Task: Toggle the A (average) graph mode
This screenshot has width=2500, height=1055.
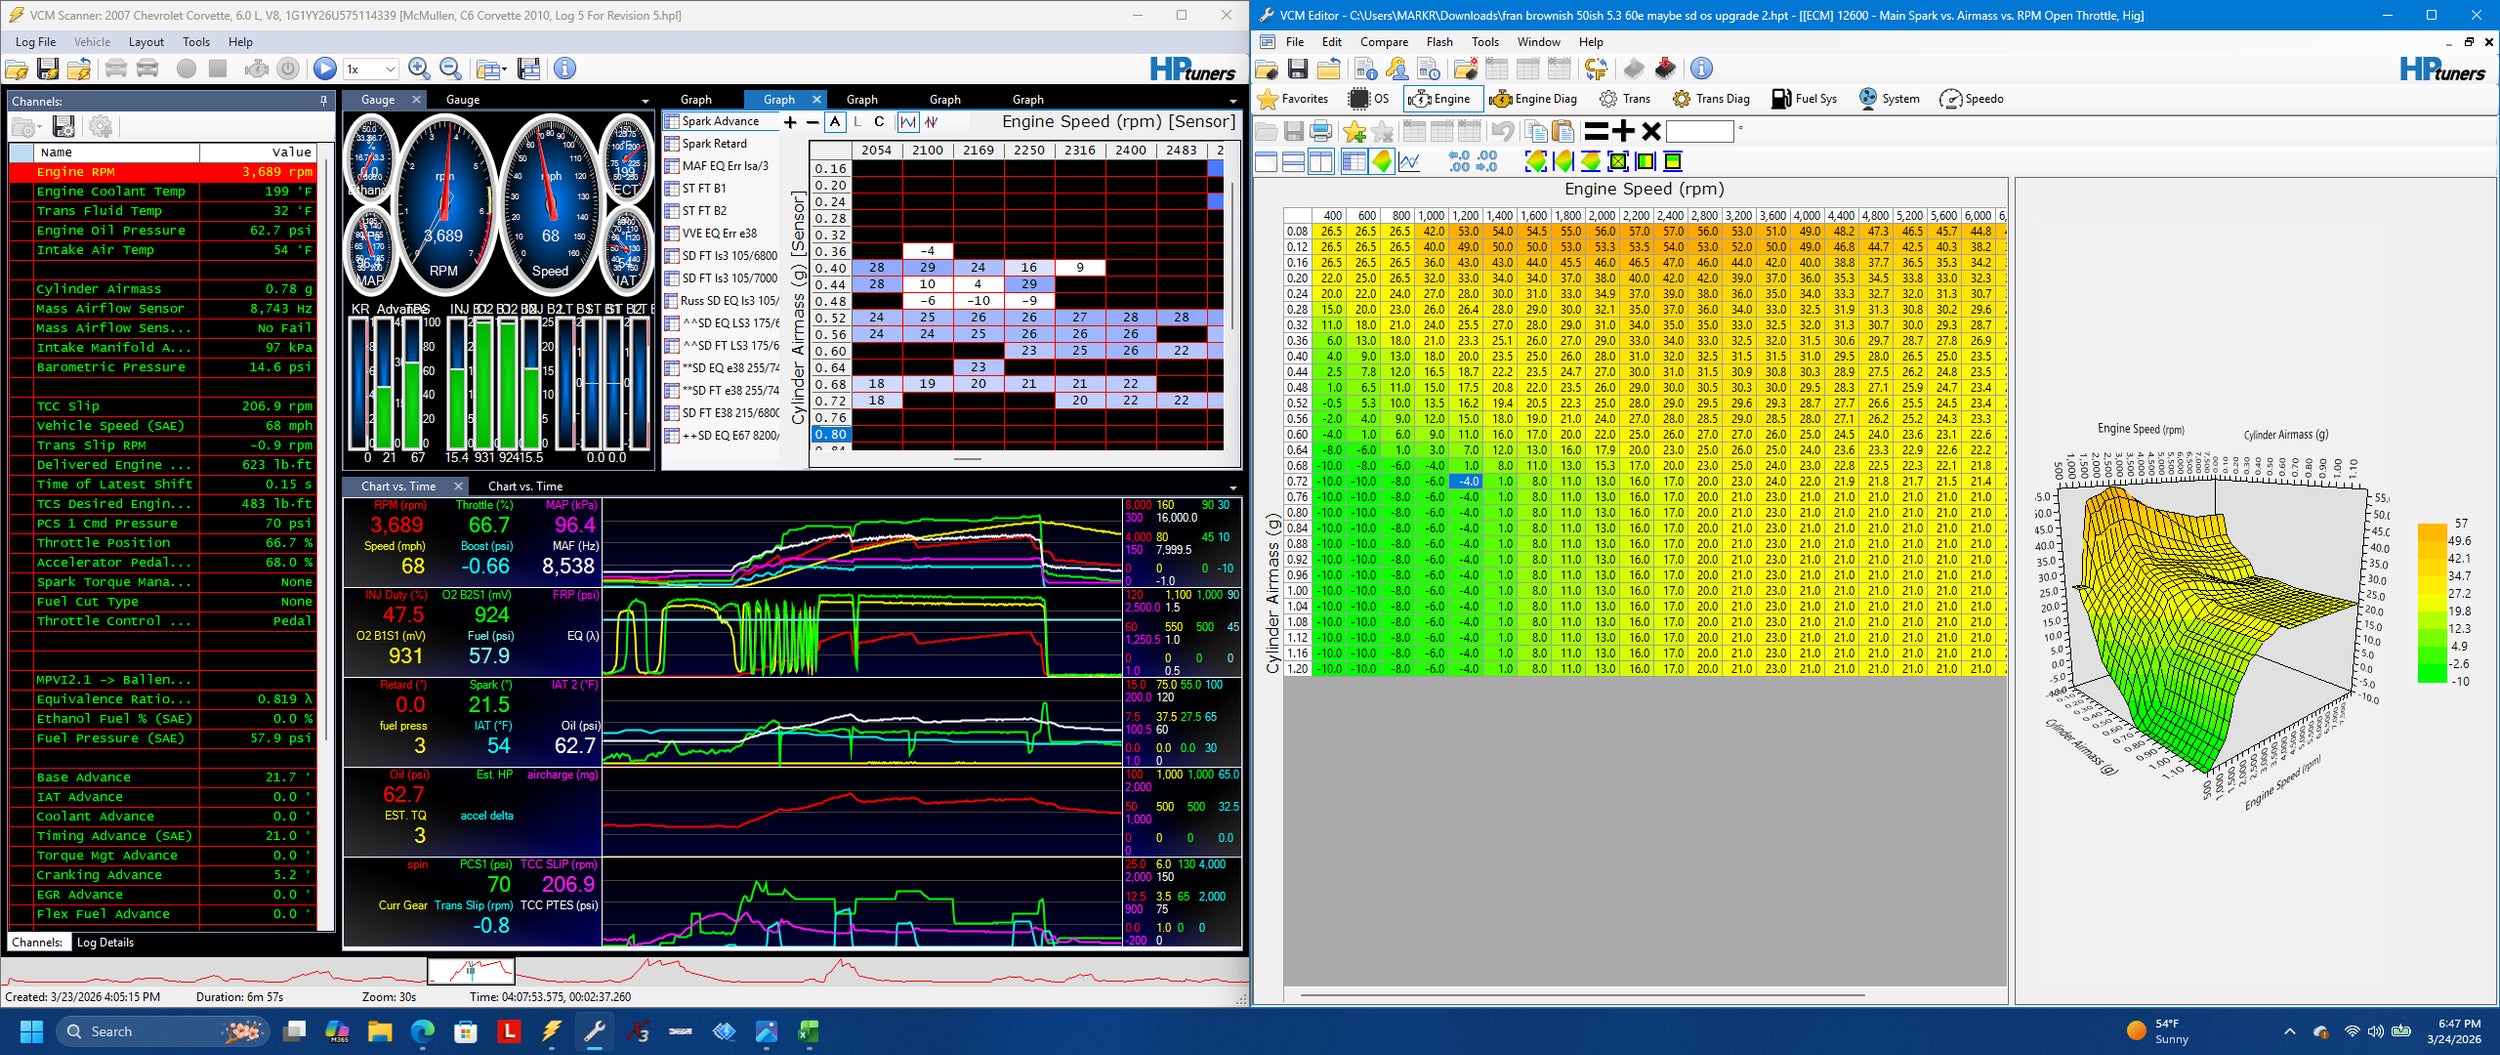Action: [835, 122]
